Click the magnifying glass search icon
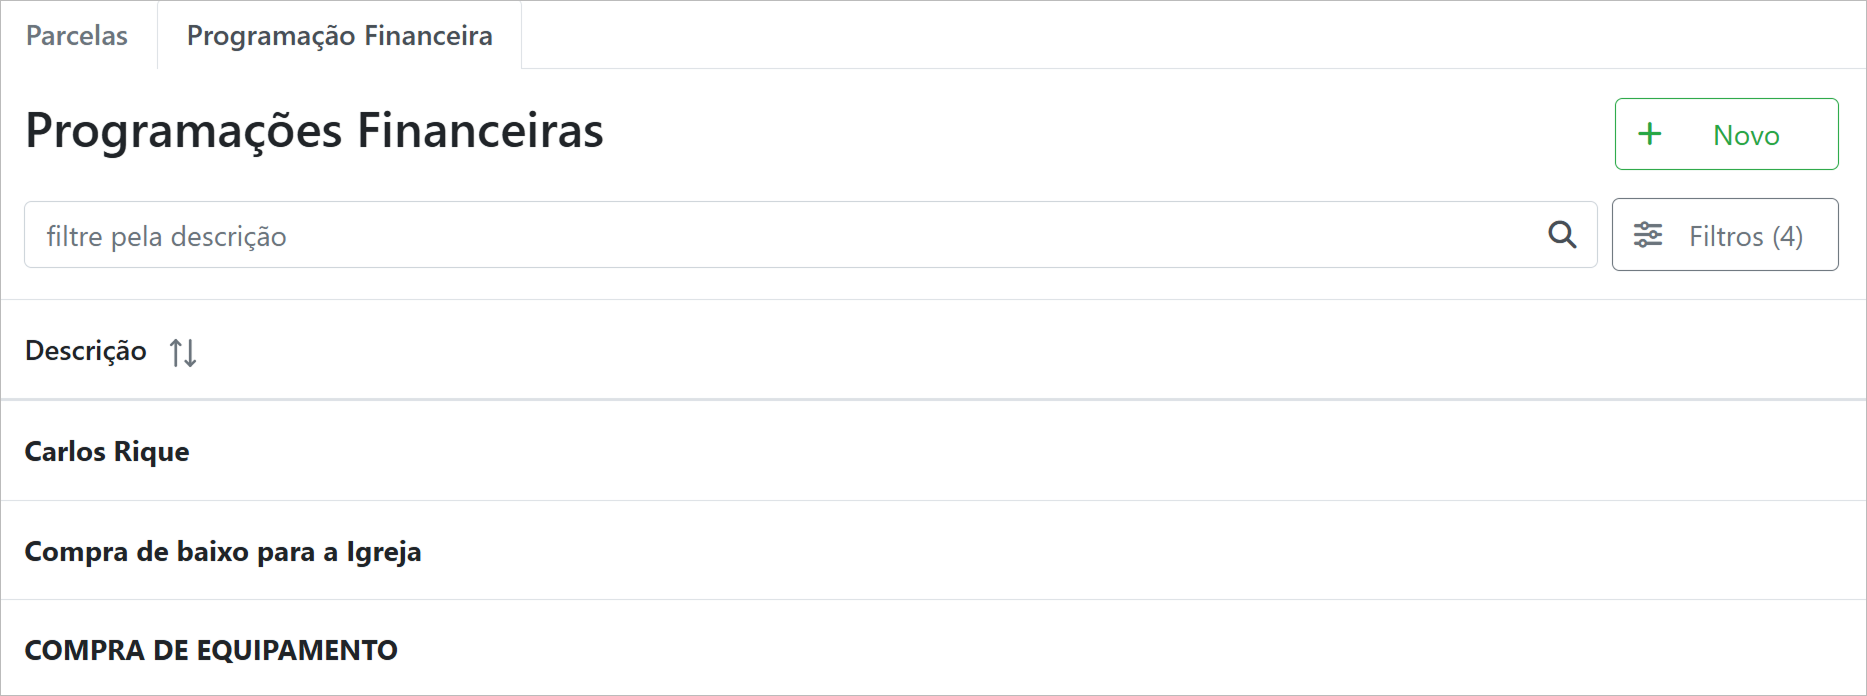Image resolution: width=1867 pixels, height=696 pixels. 1562,235
